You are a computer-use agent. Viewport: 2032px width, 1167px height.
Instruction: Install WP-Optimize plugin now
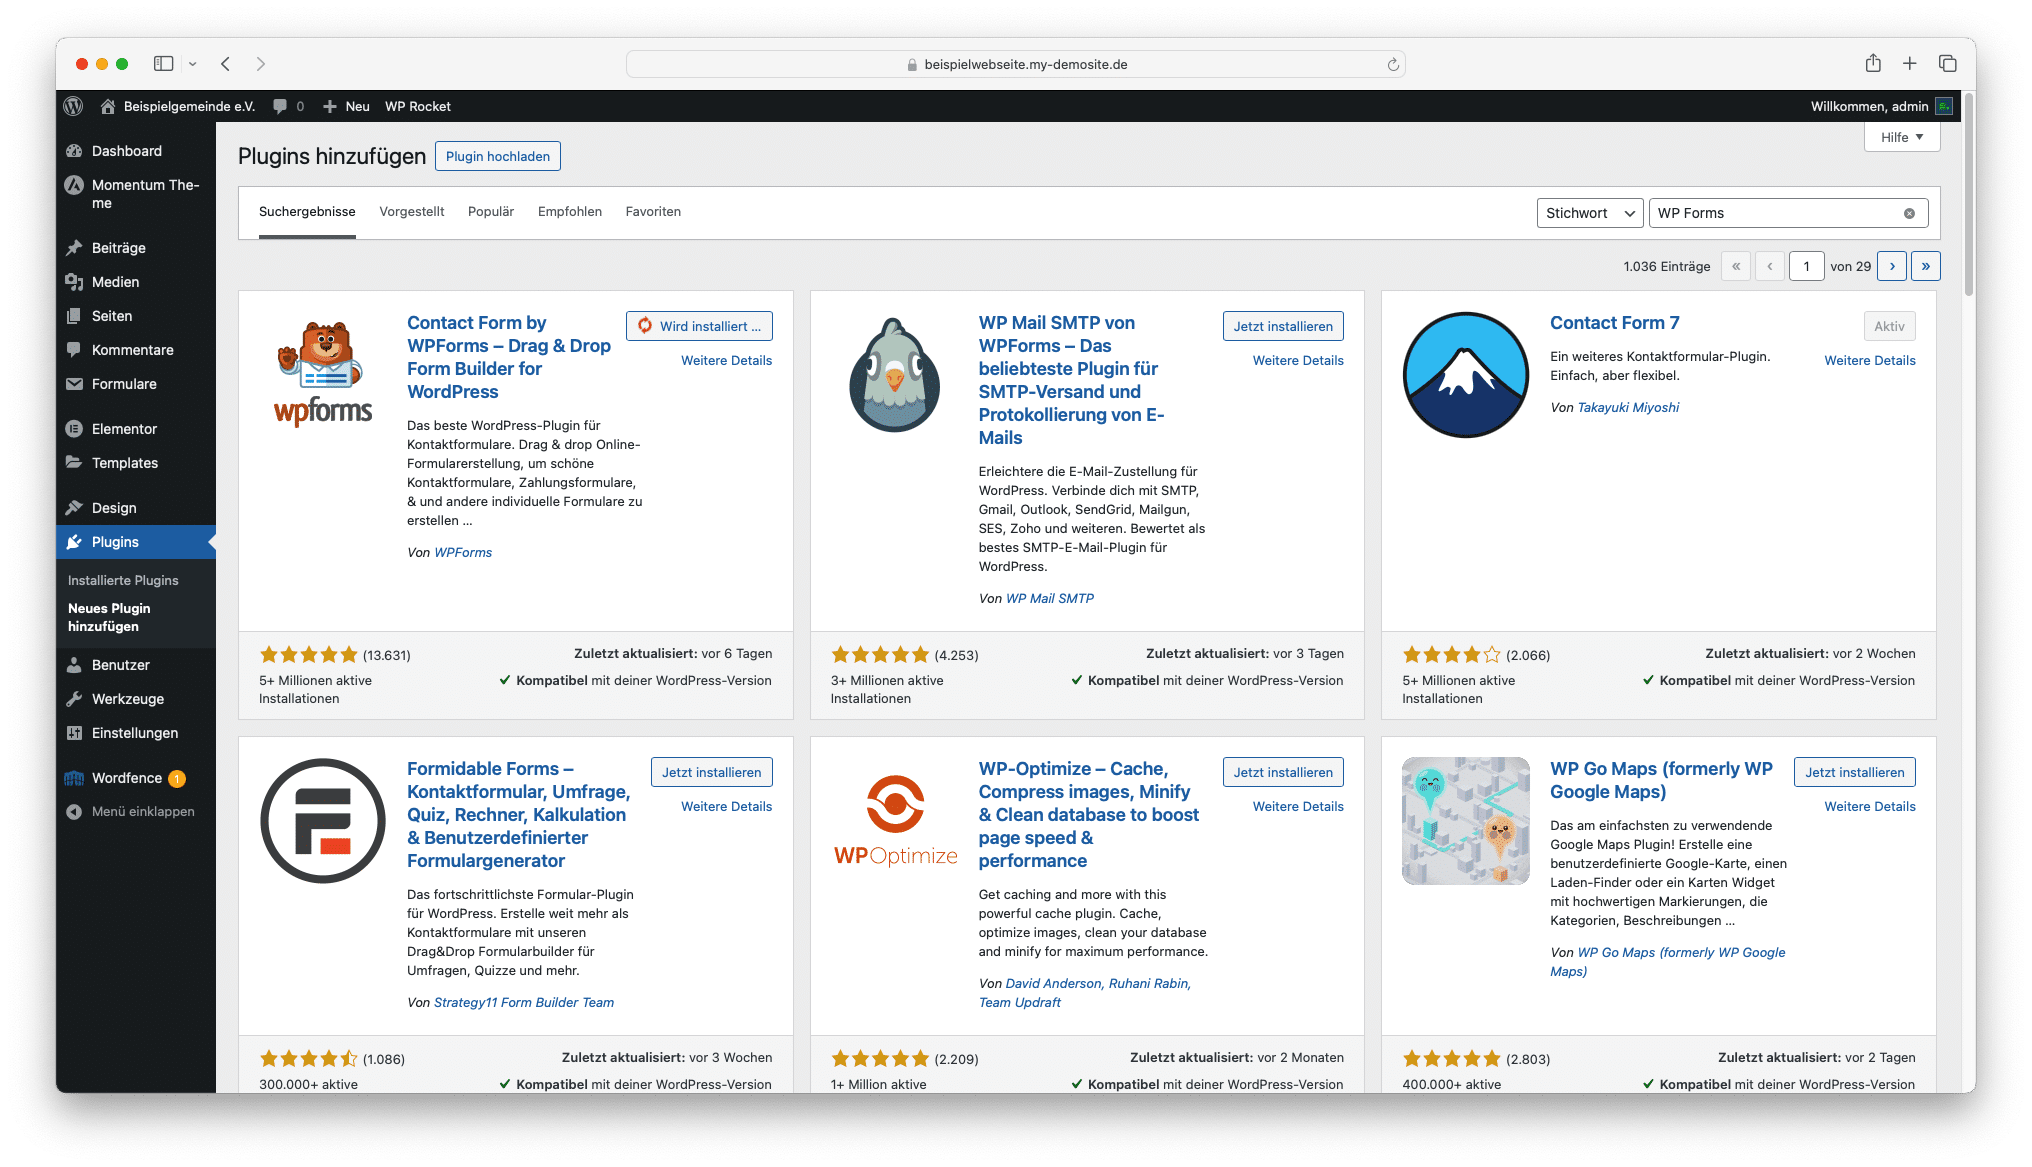click(1283, 772)
